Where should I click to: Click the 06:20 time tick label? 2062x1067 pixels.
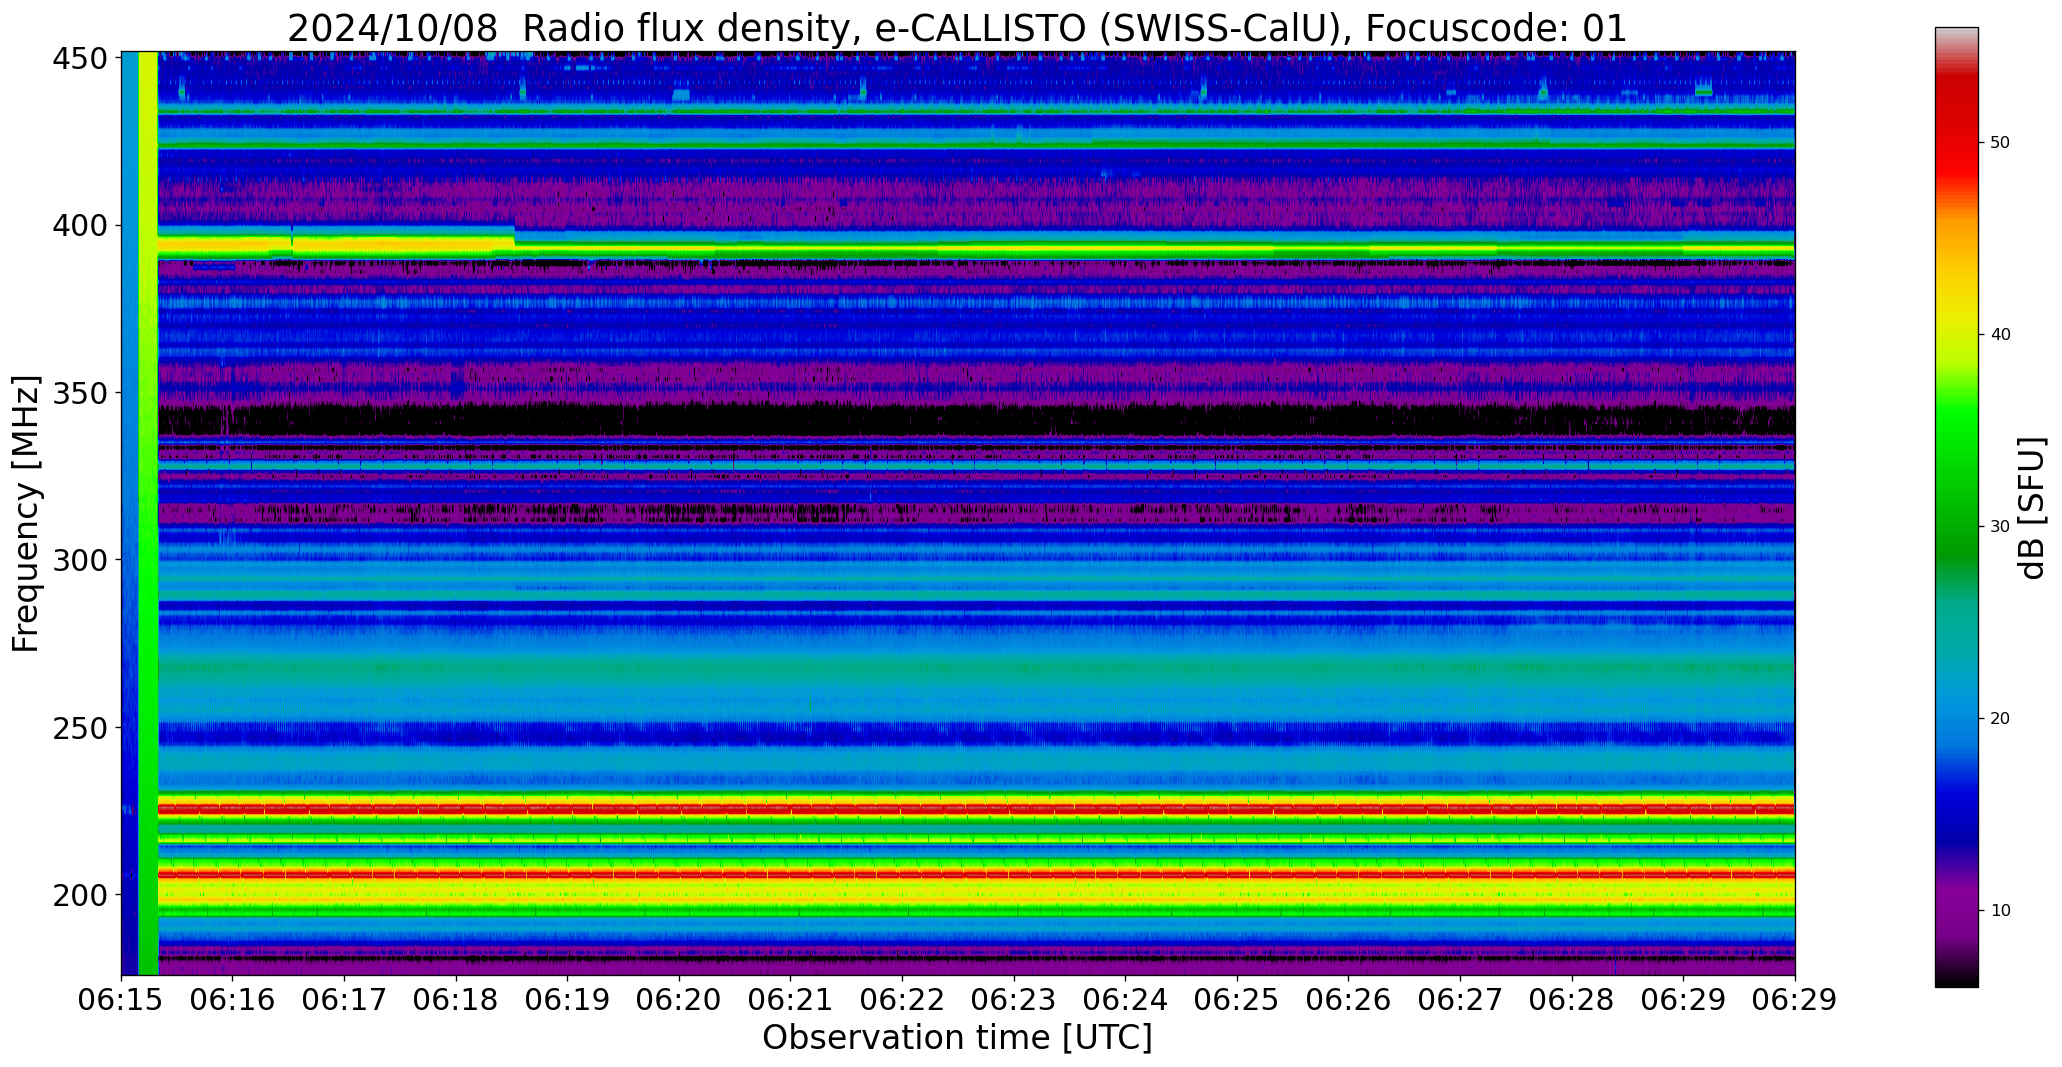click(x=680, y=1001)
